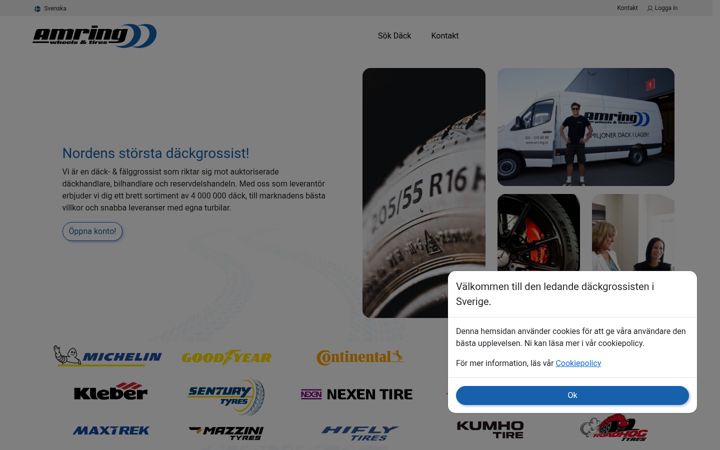
Task: Click the globe flag icon beside Svenska
Action: point(38,8)
